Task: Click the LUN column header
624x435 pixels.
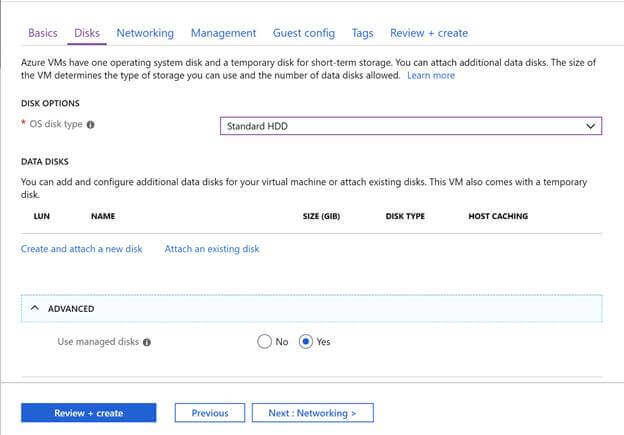Action: point(42,216)
